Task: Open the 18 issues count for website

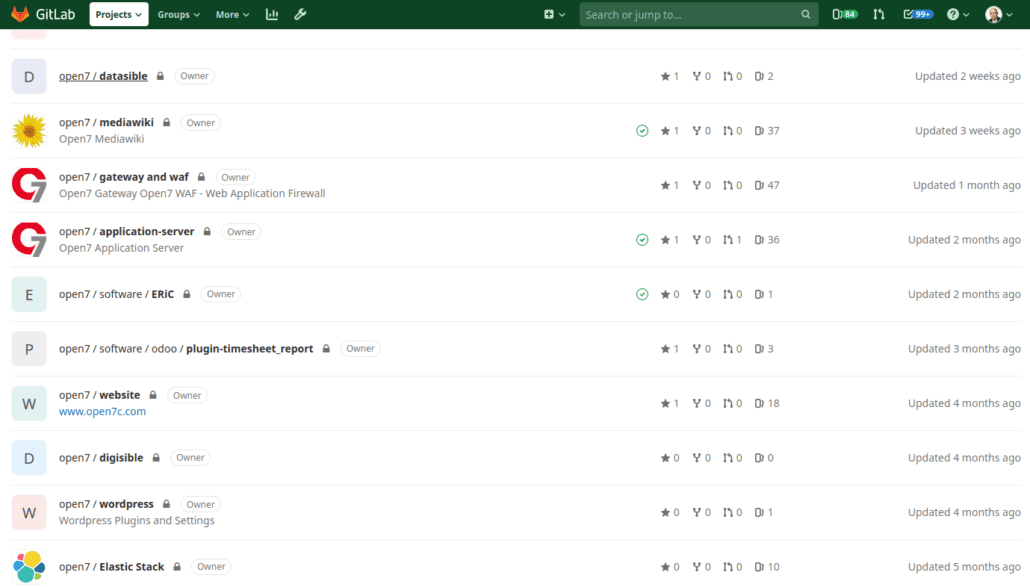Action: coord(767,403)
